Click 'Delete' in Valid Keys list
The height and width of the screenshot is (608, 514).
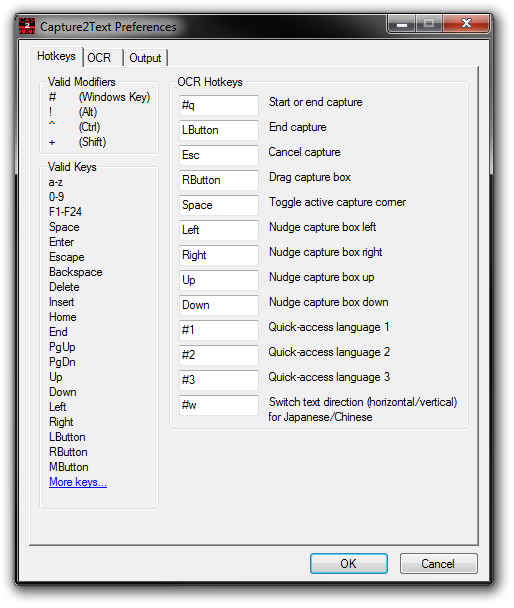[64, 287]
